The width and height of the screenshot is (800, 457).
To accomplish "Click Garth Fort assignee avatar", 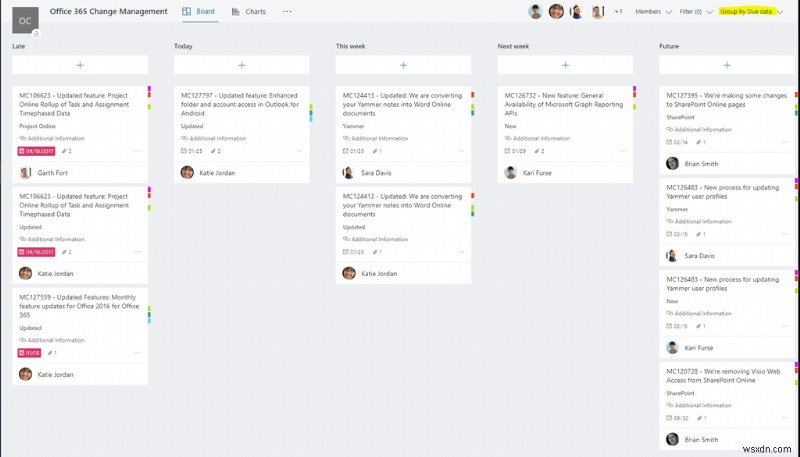I will coord(26,172).
